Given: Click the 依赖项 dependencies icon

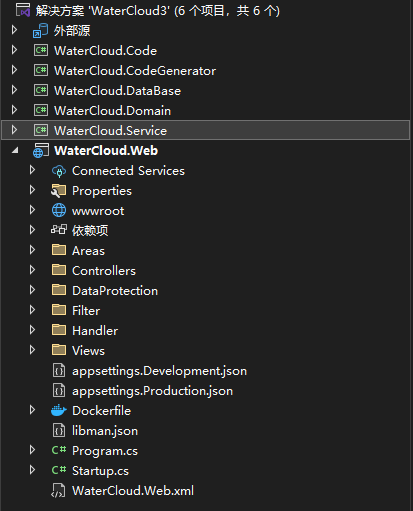Looking at the screenshot, I should [59, 230].
